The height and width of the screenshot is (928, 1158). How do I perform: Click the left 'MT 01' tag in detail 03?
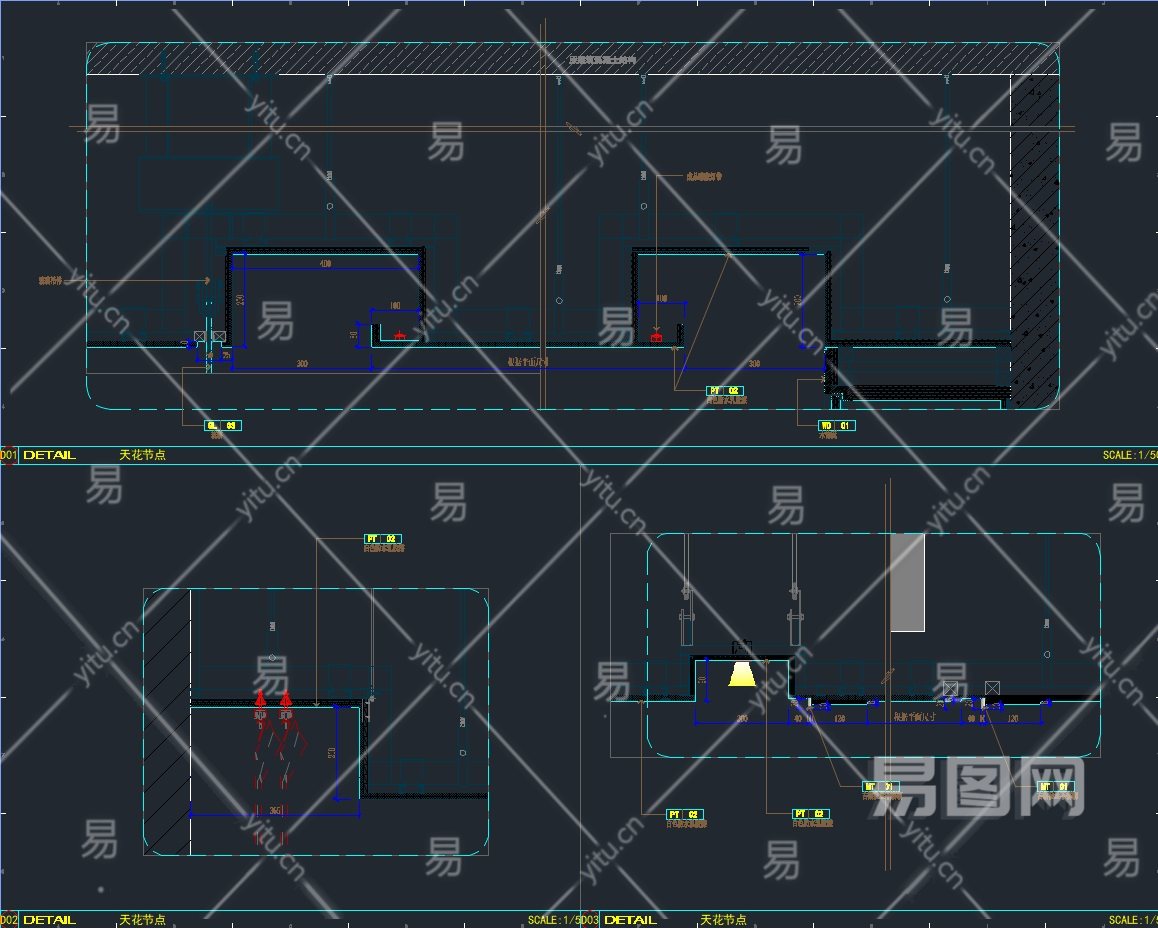coord(880,786)
